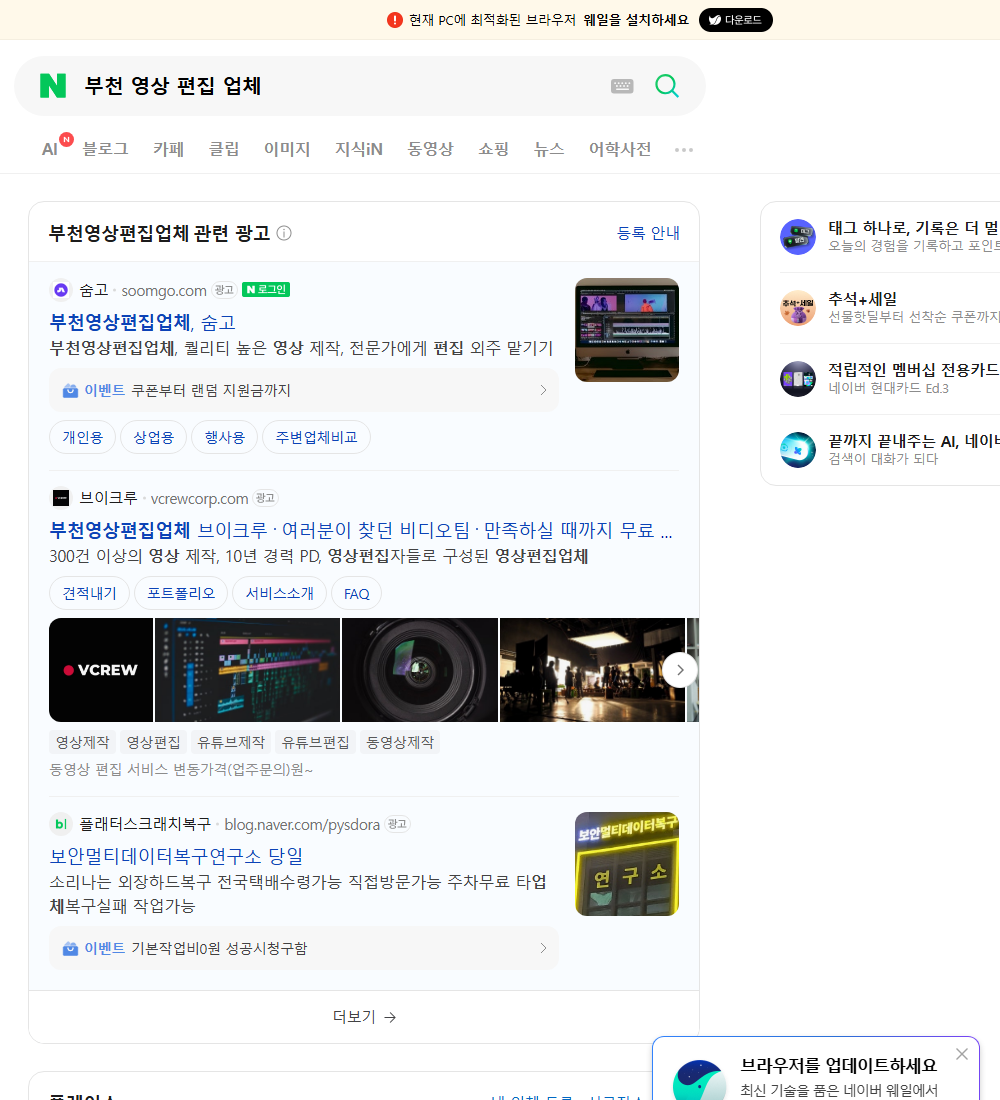Viewport: 1000px width, 1100px height.
Task: Open the VCREW logo thumbnail
Action: click(x=101, y=670)
